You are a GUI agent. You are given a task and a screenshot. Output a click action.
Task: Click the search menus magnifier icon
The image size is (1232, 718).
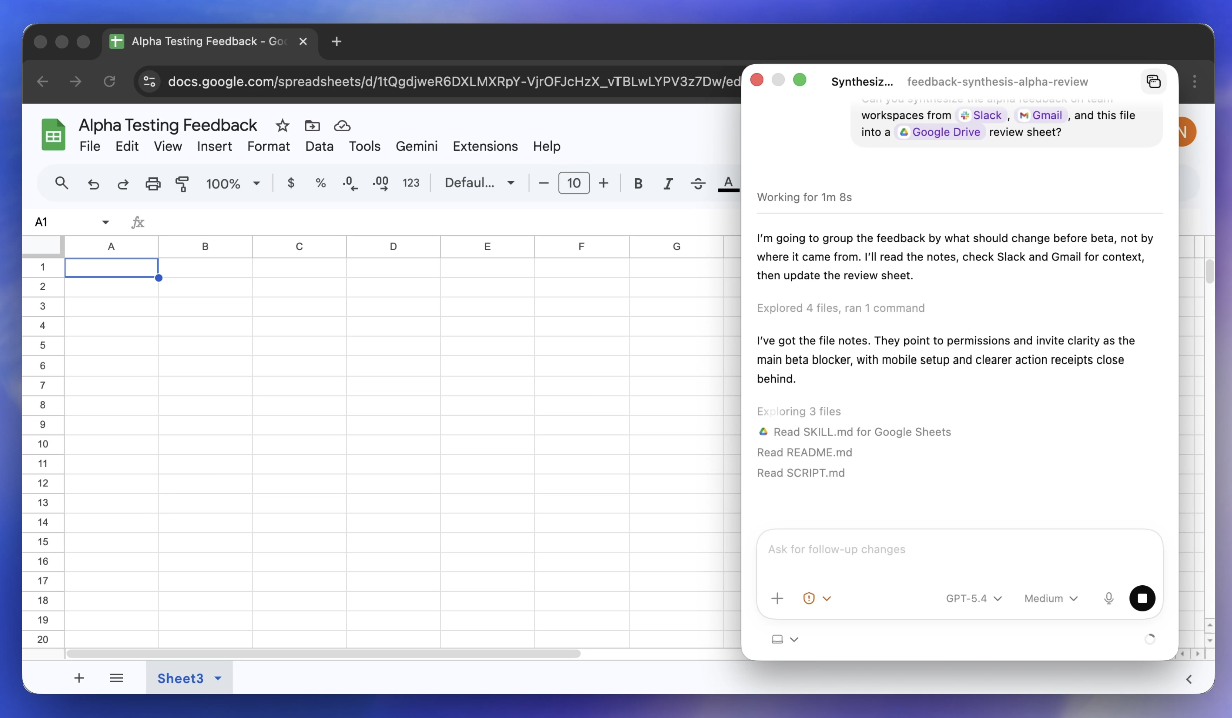pos(62,183)
